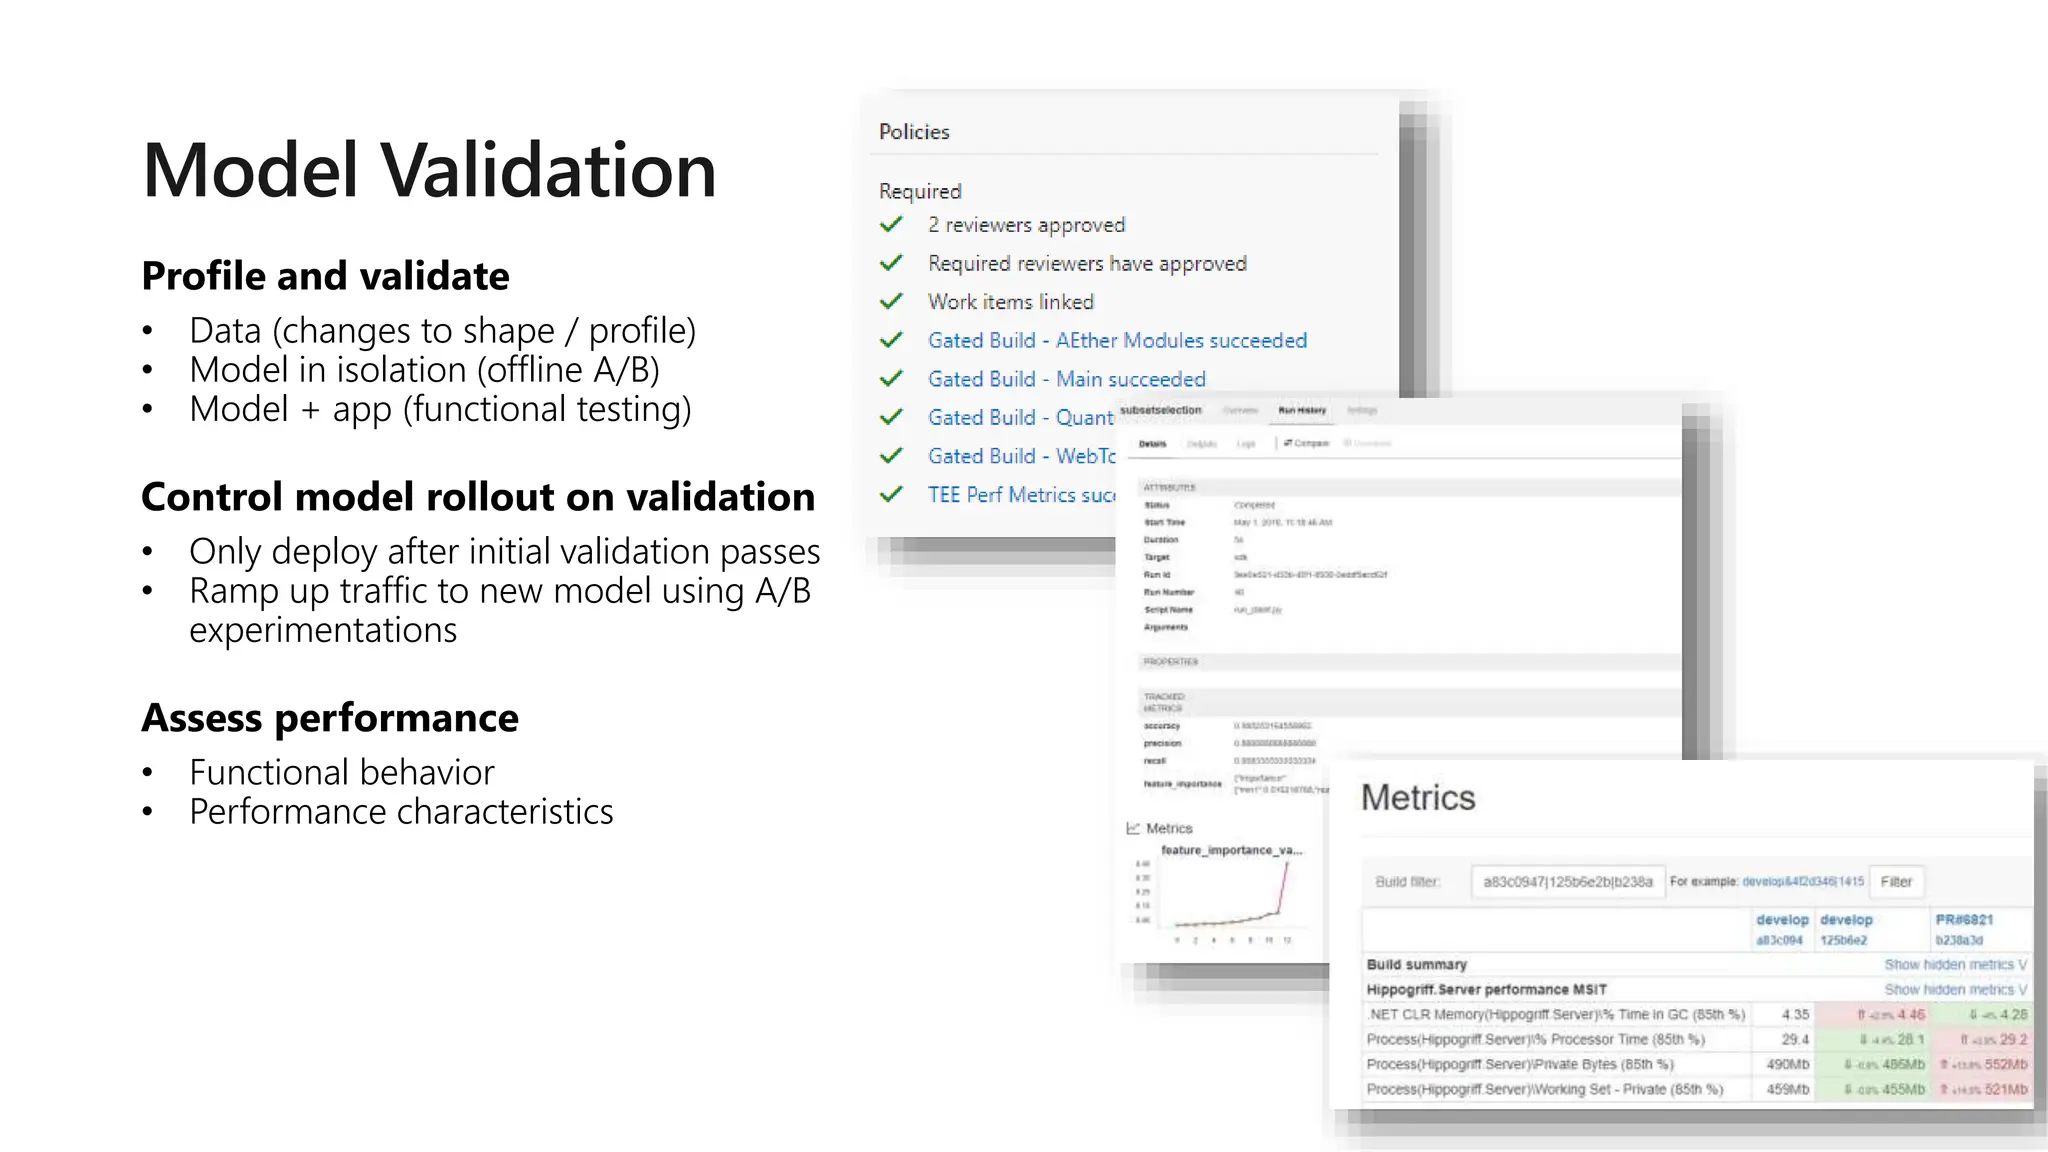Click the develop a83c094 column header

[x=1781, y=920]
